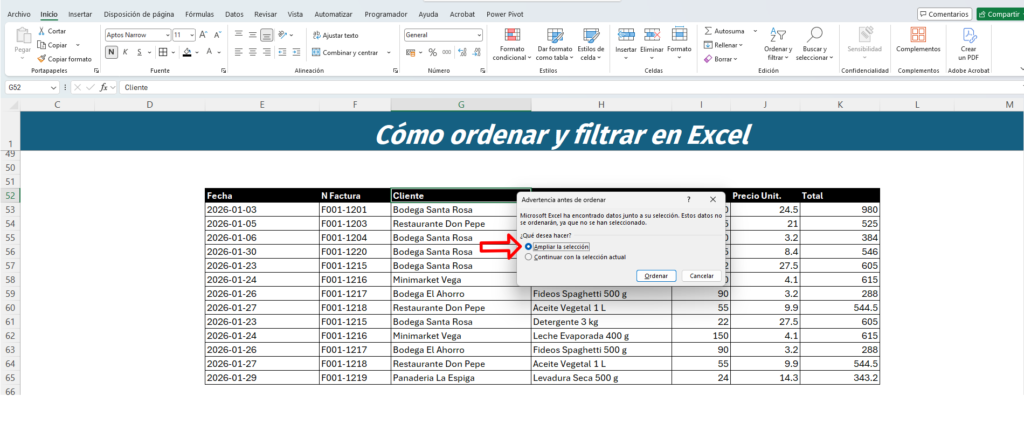The height and width of the screenshot is (431, 1024).
Task: Align cell content to top
Action: pyautogui.click(x=238, y=35)
